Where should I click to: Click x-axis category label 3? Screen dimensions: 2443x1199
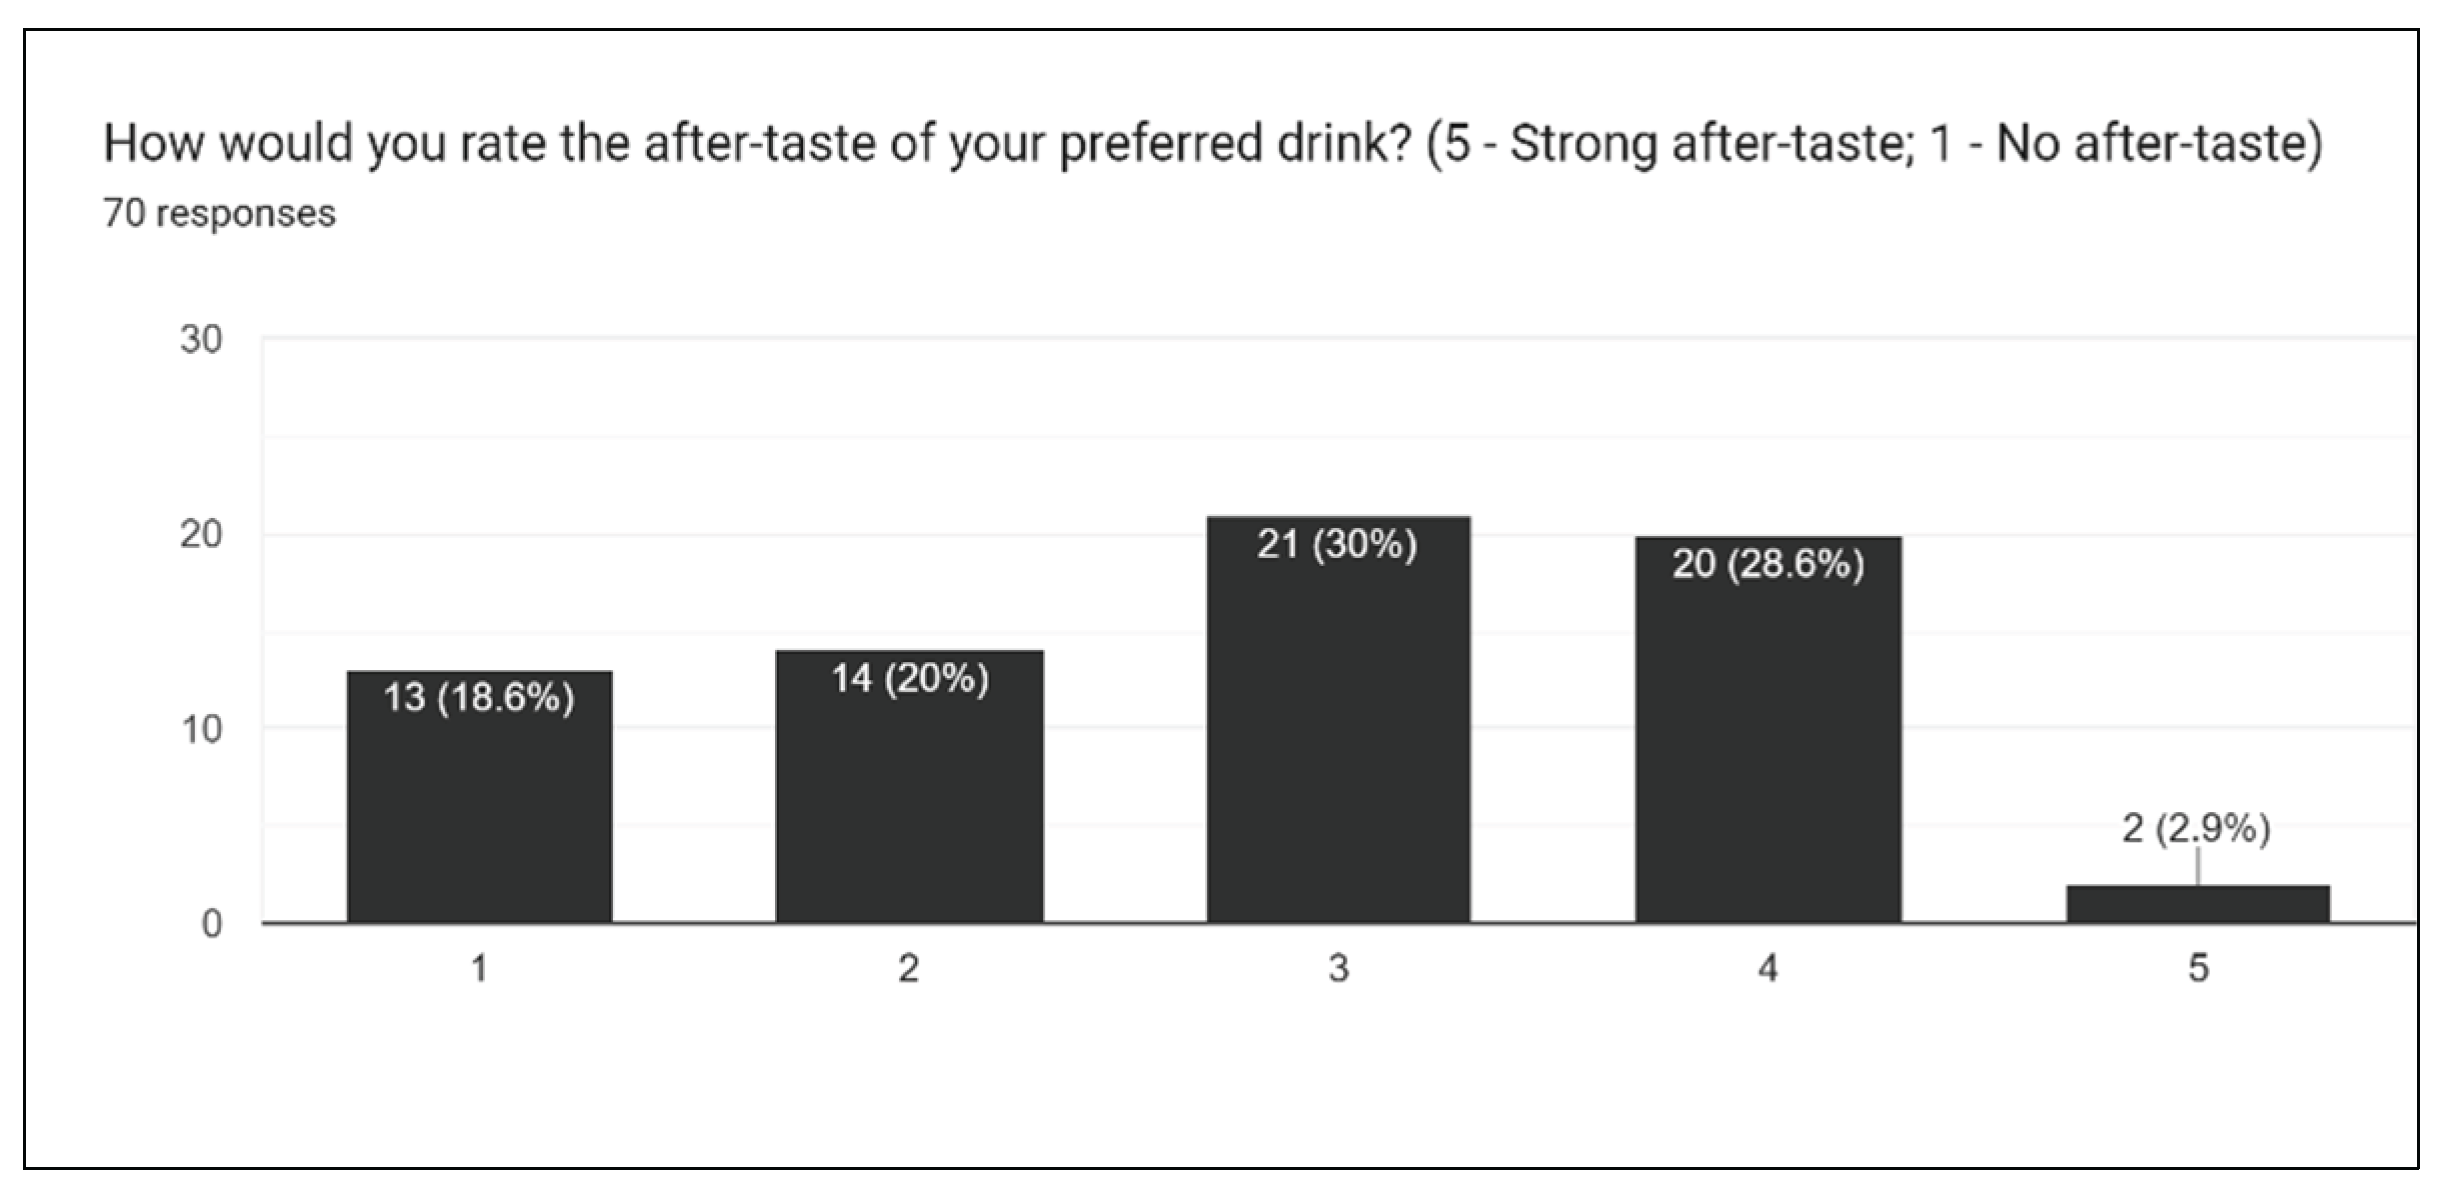pyautogui.click(x=1338, y=968)
